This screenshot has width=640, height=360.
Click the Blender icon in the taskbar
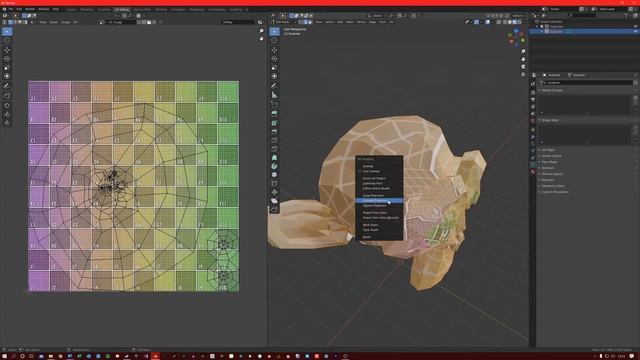point(155,356)
